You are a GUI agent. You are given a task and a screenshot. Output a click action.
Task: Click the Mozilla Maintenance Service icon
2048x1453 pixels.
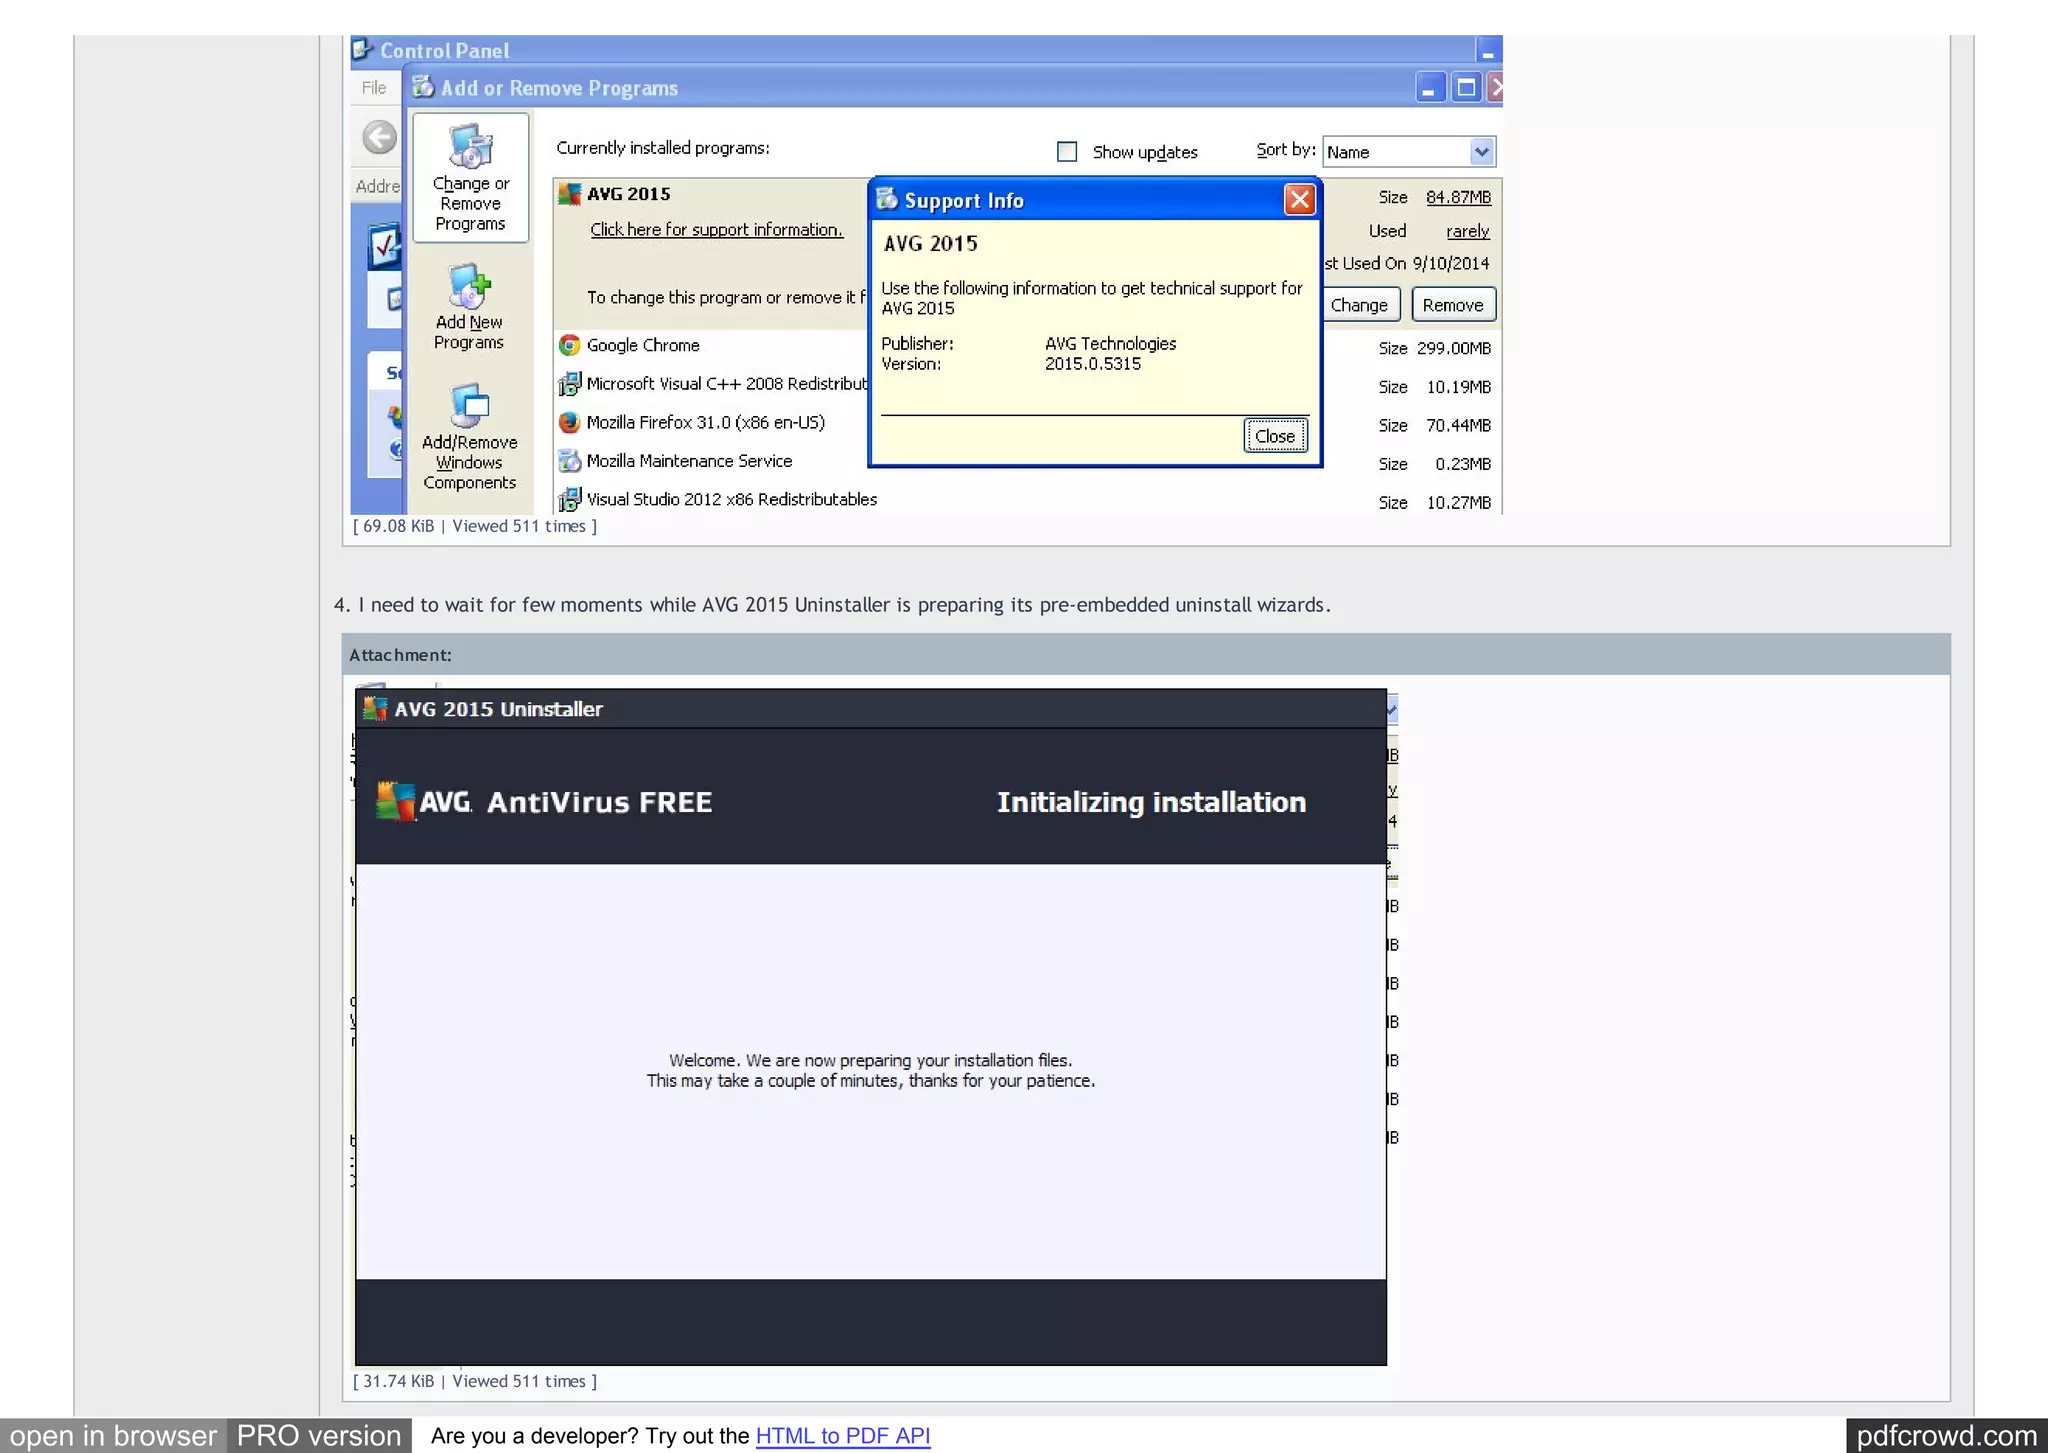[x=570, y=461]
